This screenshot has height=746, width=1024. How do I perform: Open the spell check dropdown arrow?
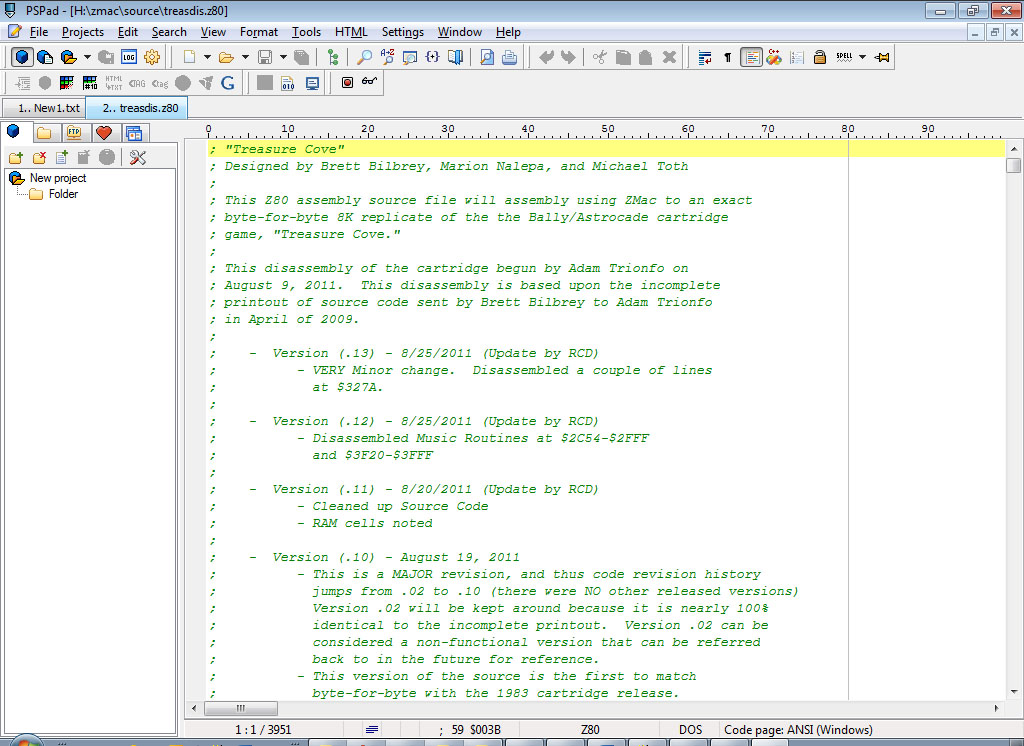click(x=862, y=57)
